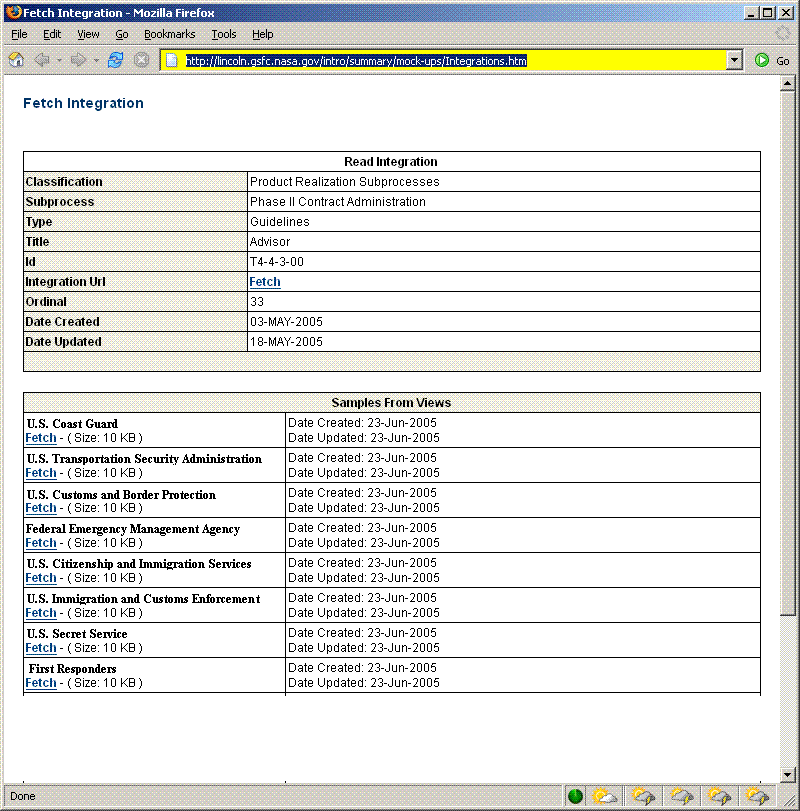The image size is (800, 811).
Task: Click the "Fetch Integration" page heading
Action: point(83,103)
